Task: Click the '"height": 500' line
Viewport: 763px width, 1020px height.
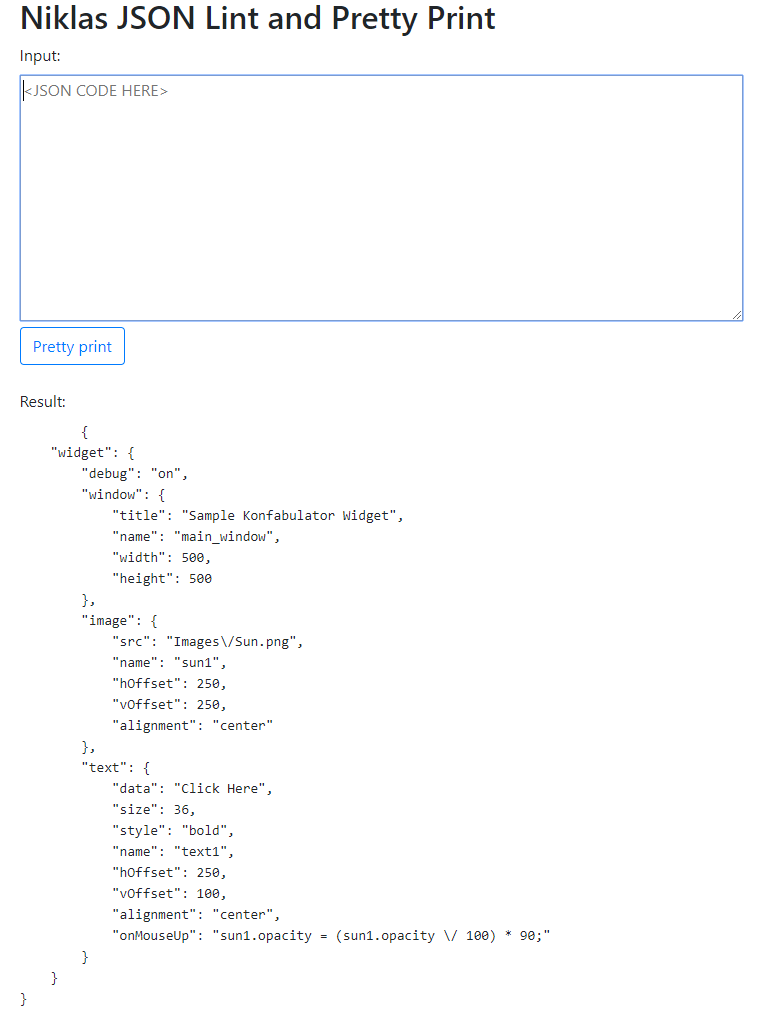Action: tap(162, 578)
